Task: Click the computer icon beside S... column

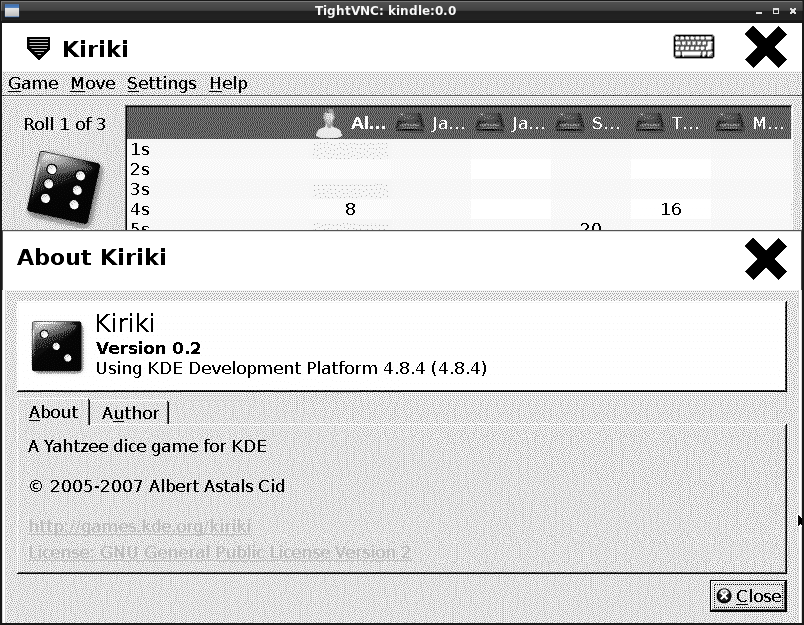Action: [569, 123]
